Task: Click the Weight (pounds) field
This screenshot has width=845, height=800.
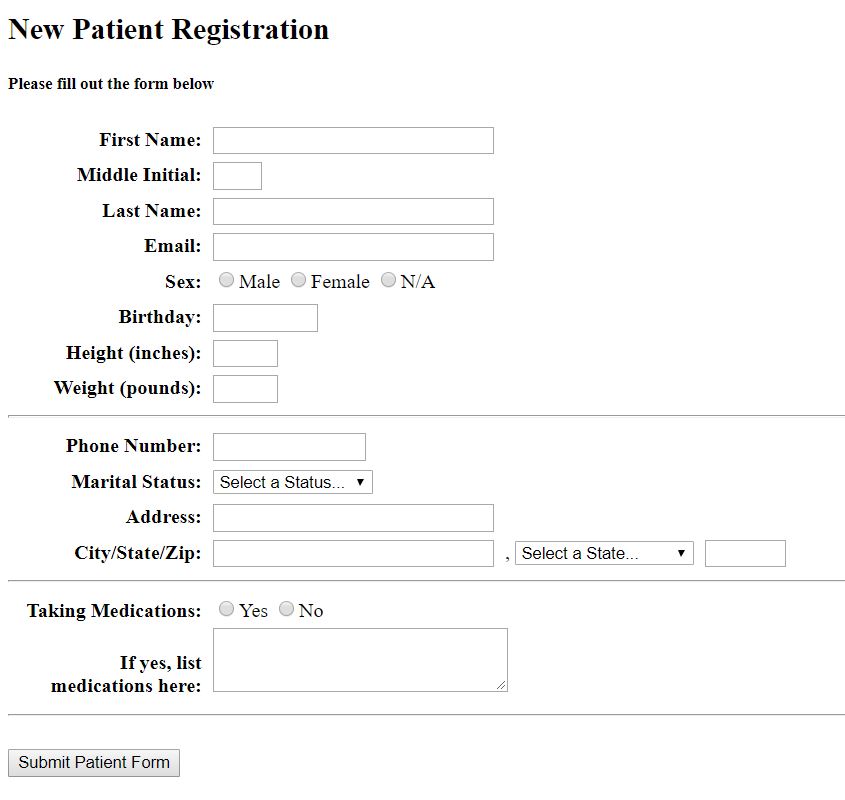Action: 246,389
